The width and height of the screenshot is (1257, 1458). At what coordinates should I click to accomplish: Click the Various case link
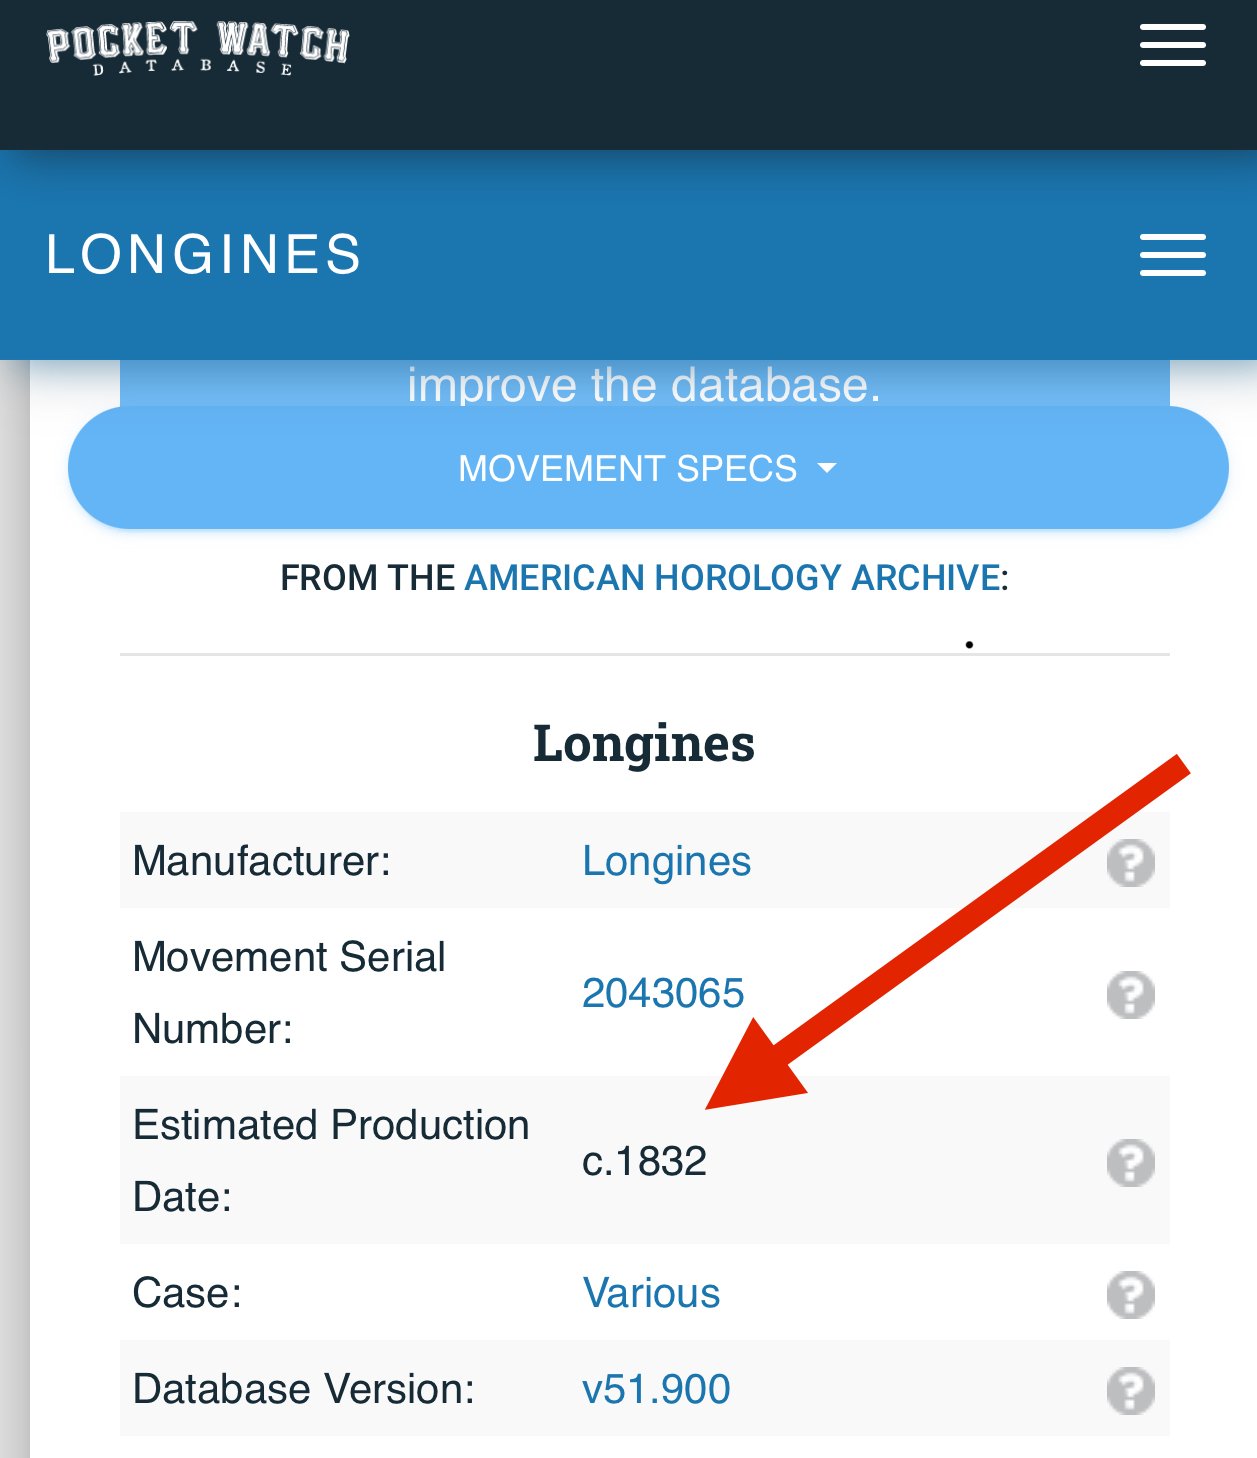[x=651, y=1293]
